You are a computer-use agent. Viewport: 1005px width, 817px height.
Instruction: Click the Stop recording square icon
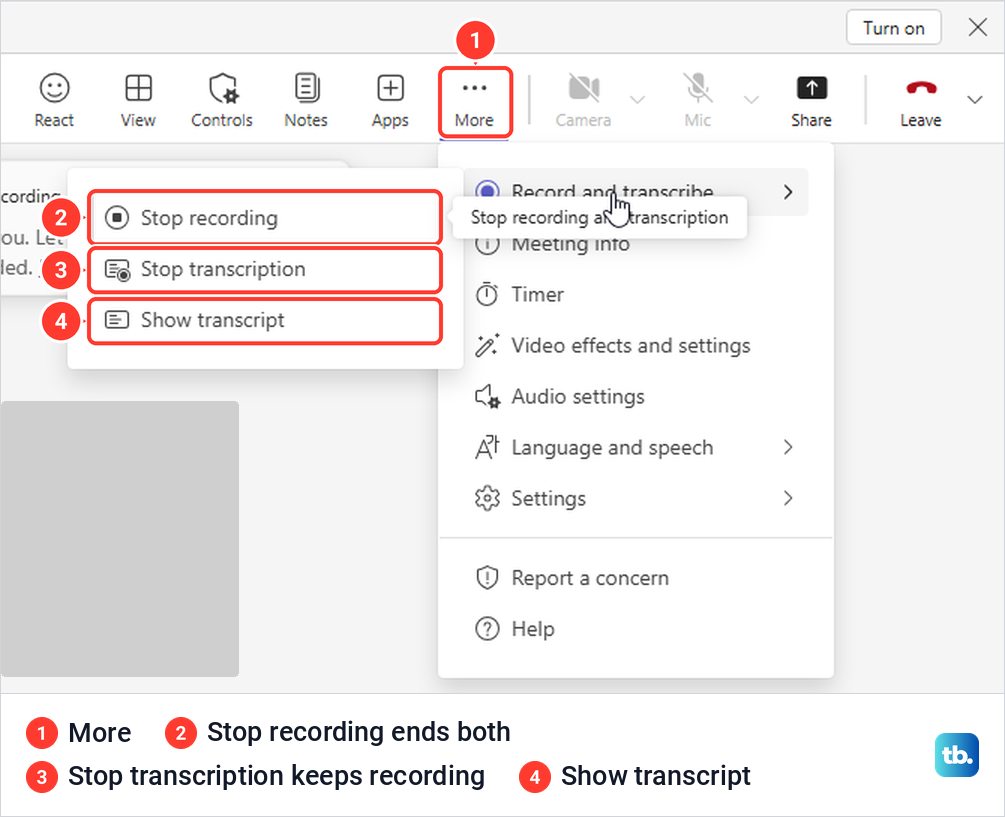coord(117,218)
